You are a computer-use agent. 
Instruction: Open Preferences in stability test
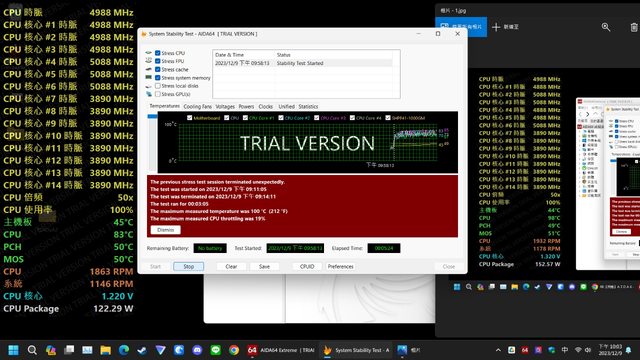pyautogui.click(x=340, y=267)
